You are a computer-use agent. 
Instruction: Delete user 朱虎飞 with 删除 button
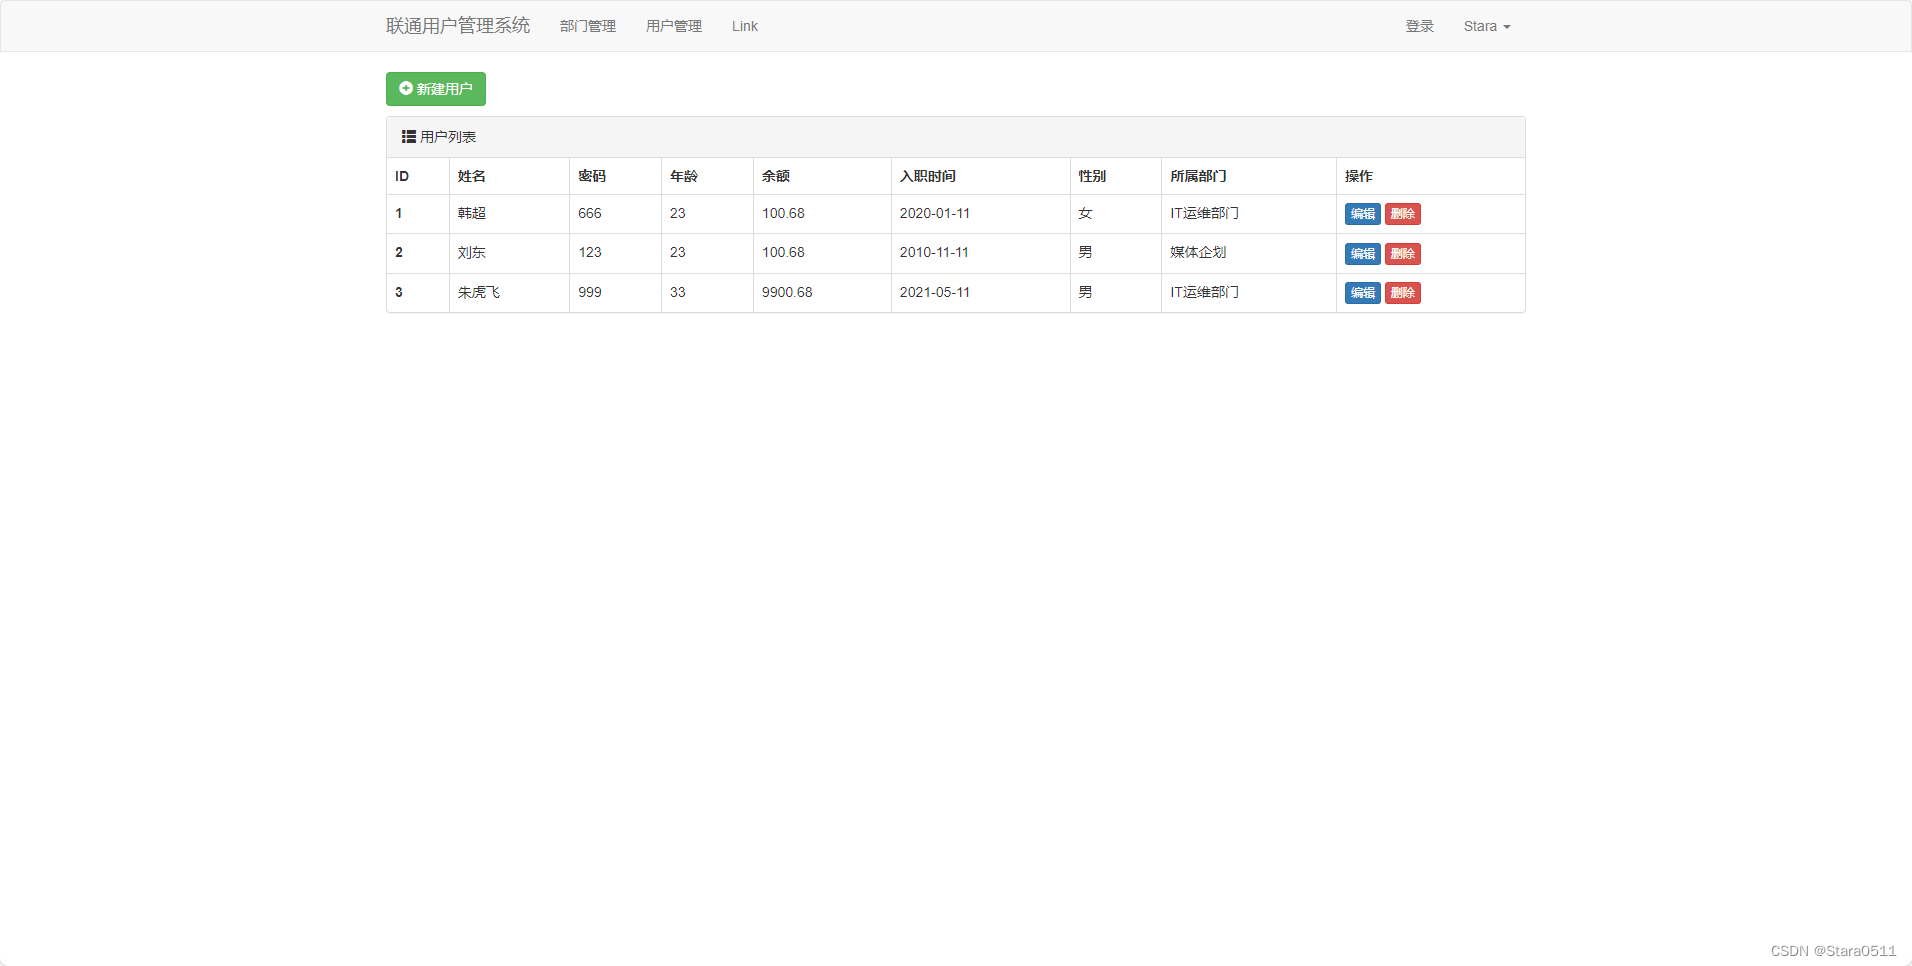click(1403, 293)
